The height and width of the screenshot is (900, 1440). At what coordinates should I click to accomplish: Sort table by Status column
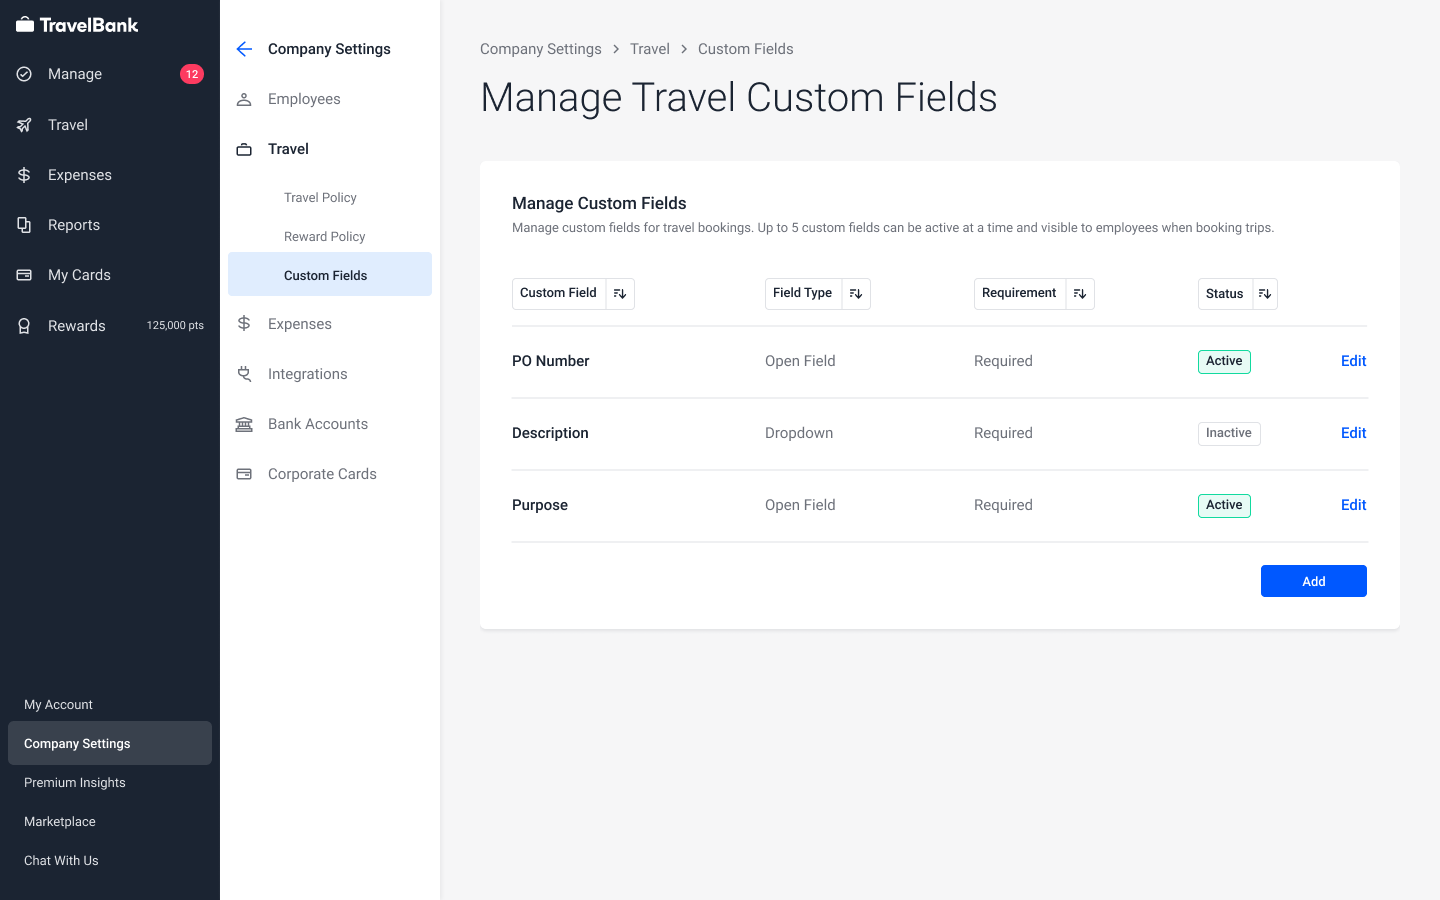(1265, 293)
